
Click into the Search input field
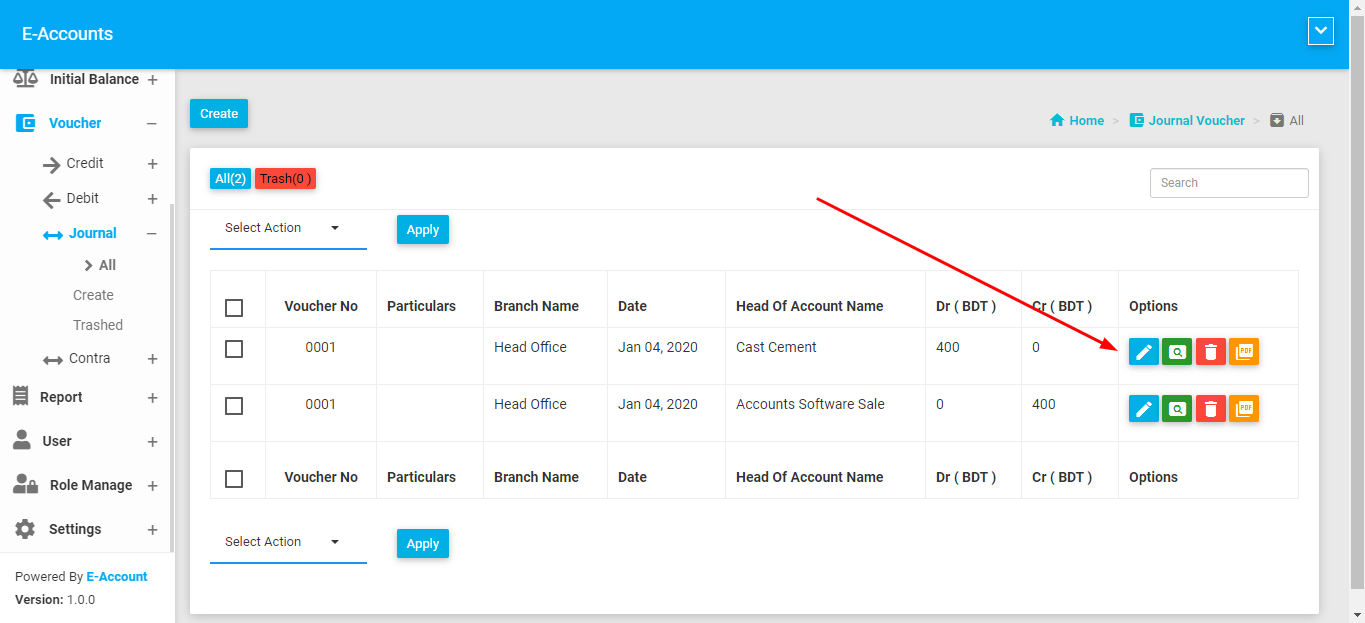(x=1228, y=183)
